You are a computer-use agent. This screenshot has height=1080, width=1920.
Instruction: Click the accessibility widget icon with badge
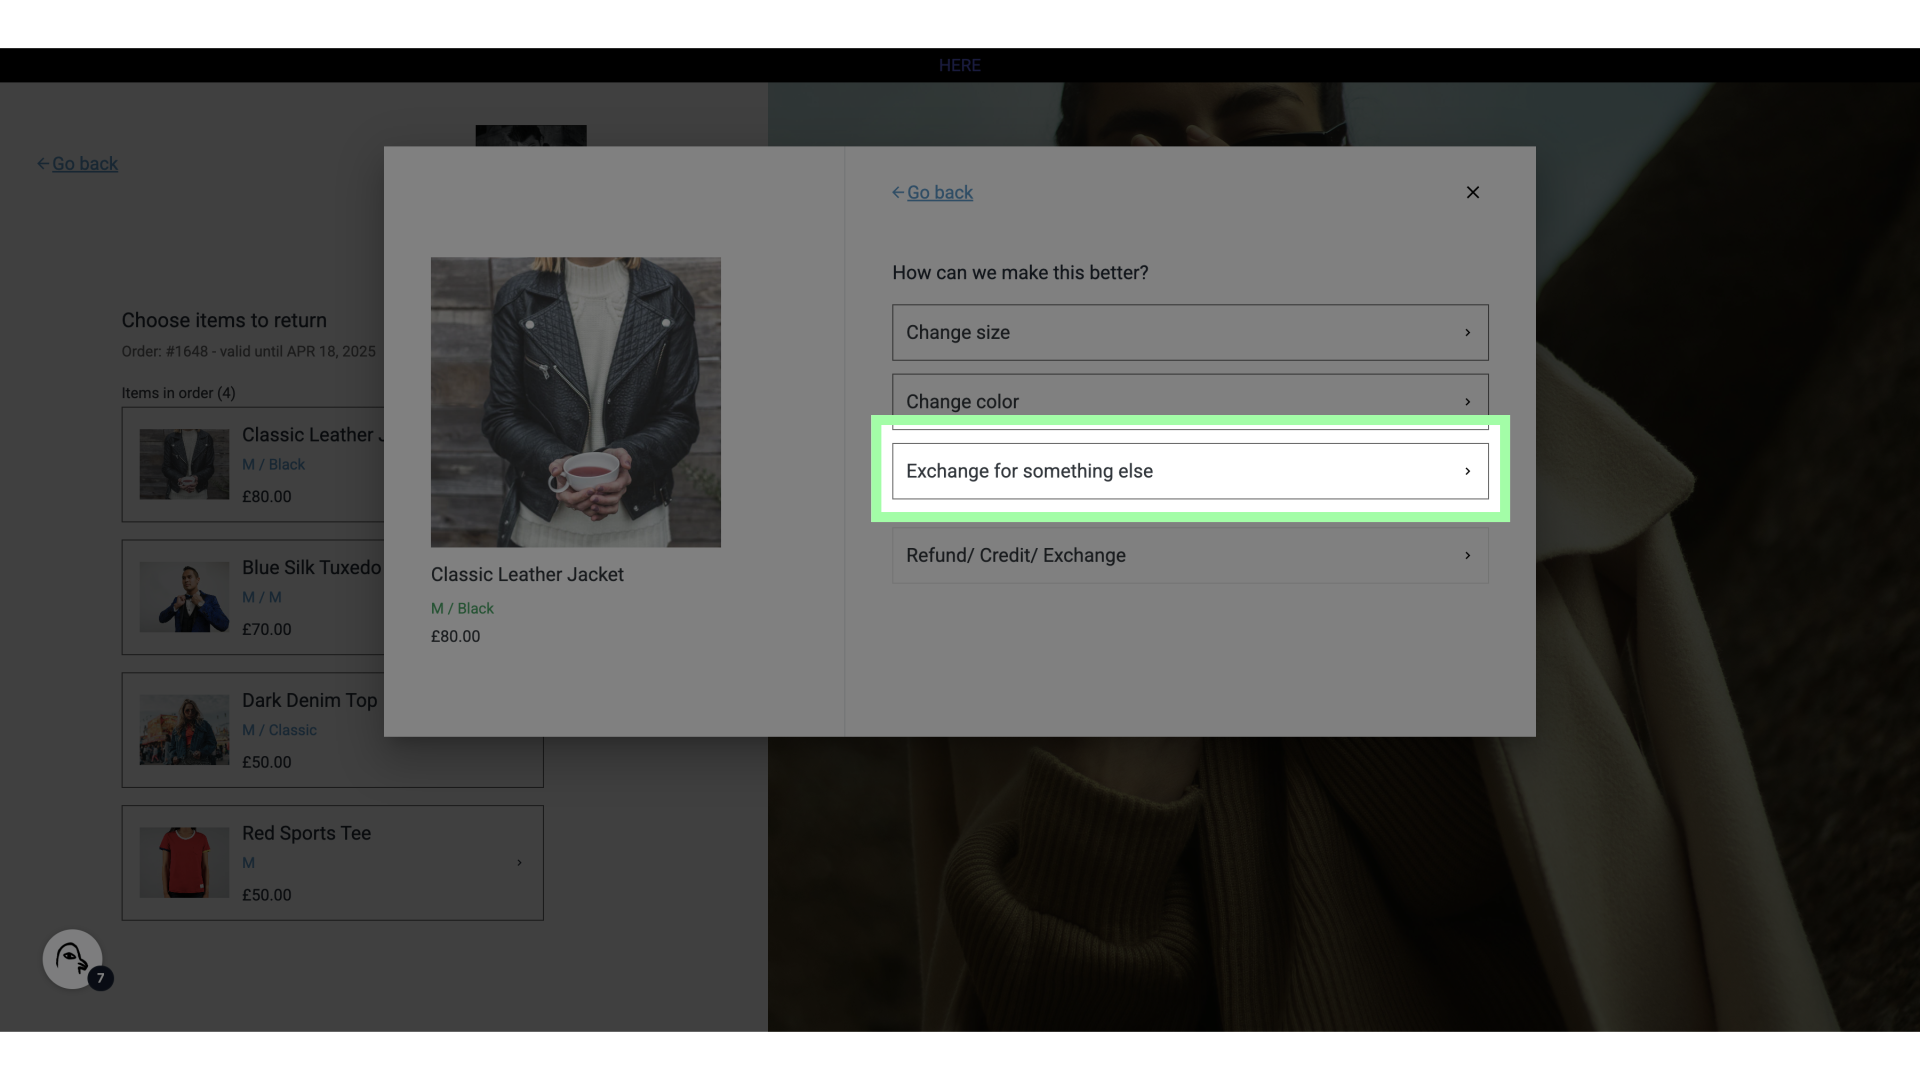73,960
